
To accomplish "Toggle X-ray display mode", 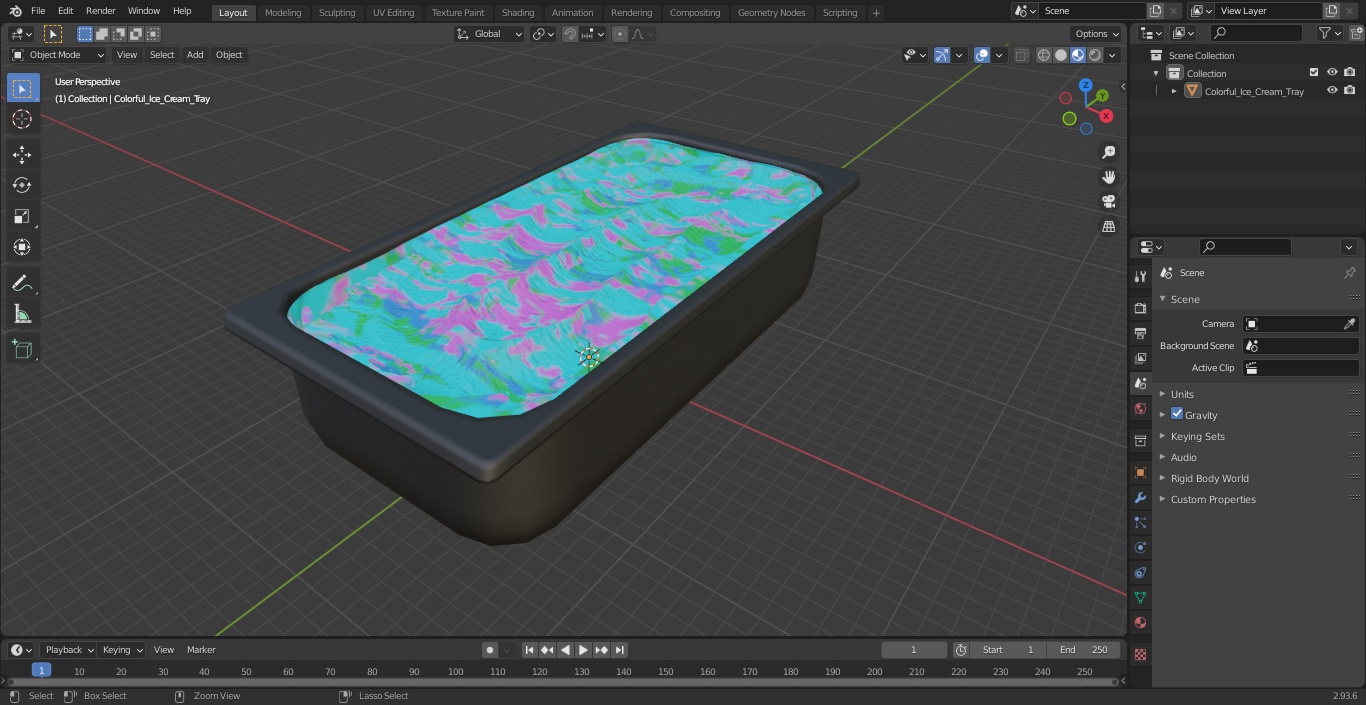I will pos(1021,55).
